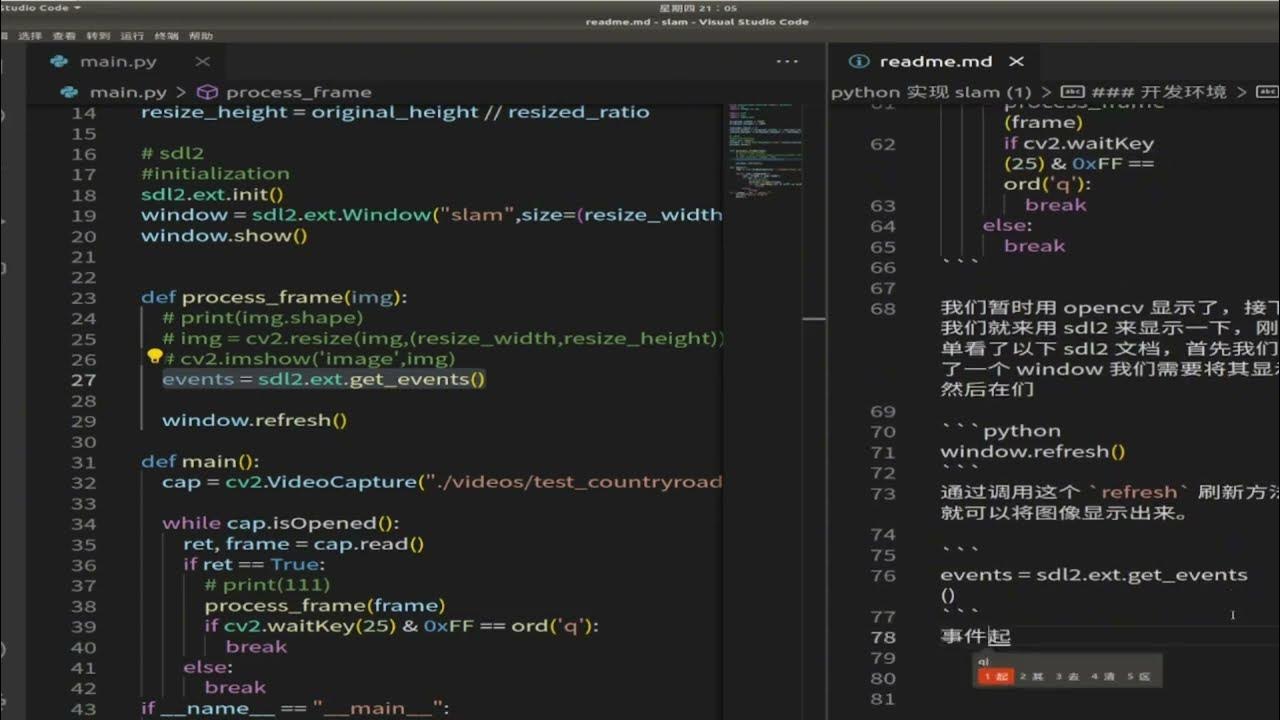Close the readme.md tab

1016,61
